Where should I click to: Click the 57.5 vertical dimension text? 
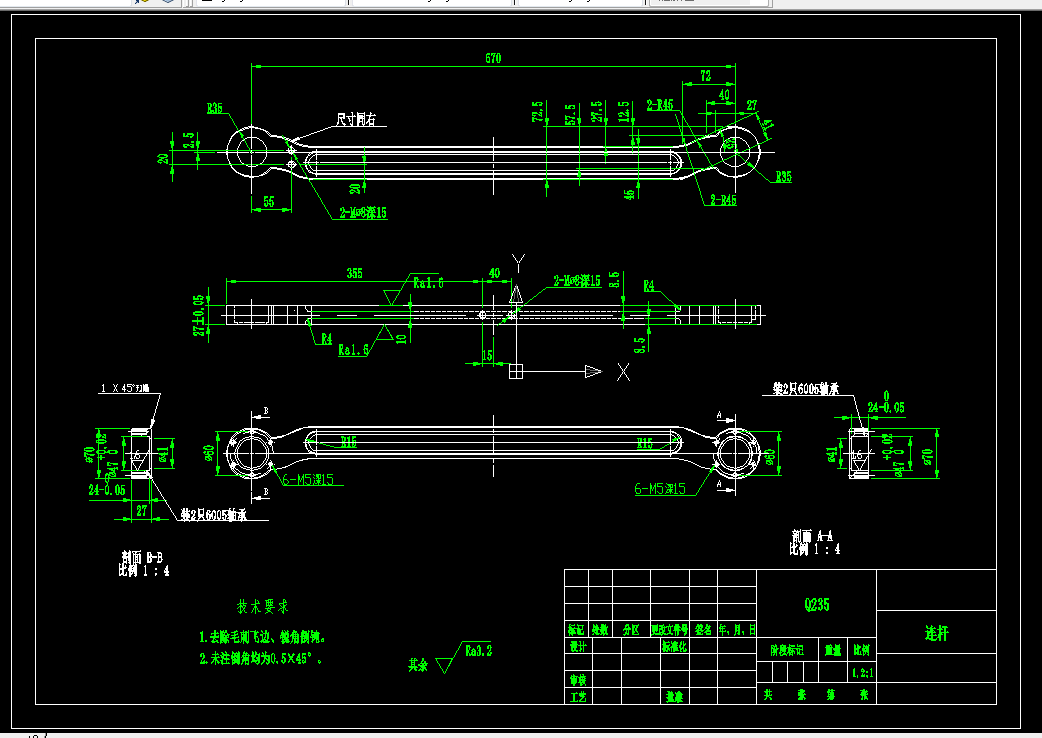570,114
